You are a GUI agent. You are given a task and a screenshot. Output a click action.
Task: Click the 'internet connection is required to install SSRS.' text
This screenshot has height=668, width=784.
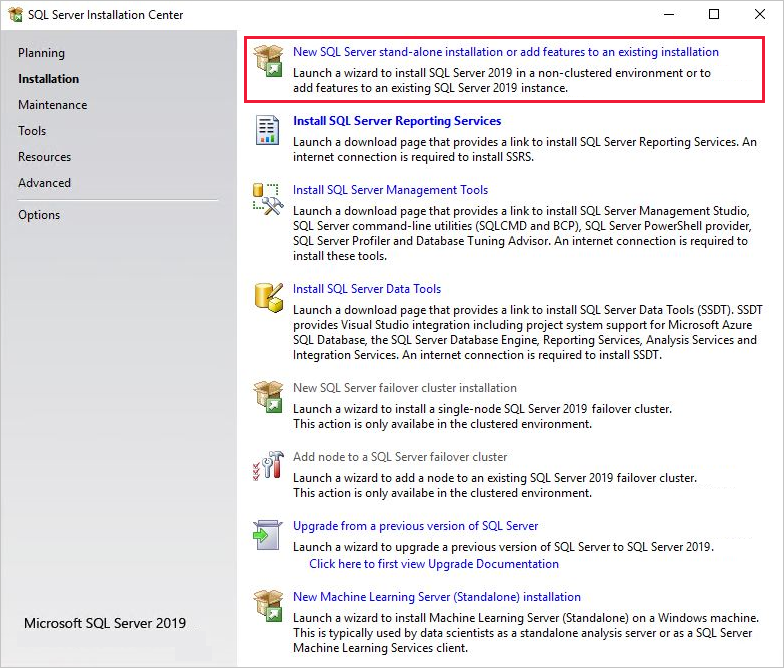(x=414, y=157)
